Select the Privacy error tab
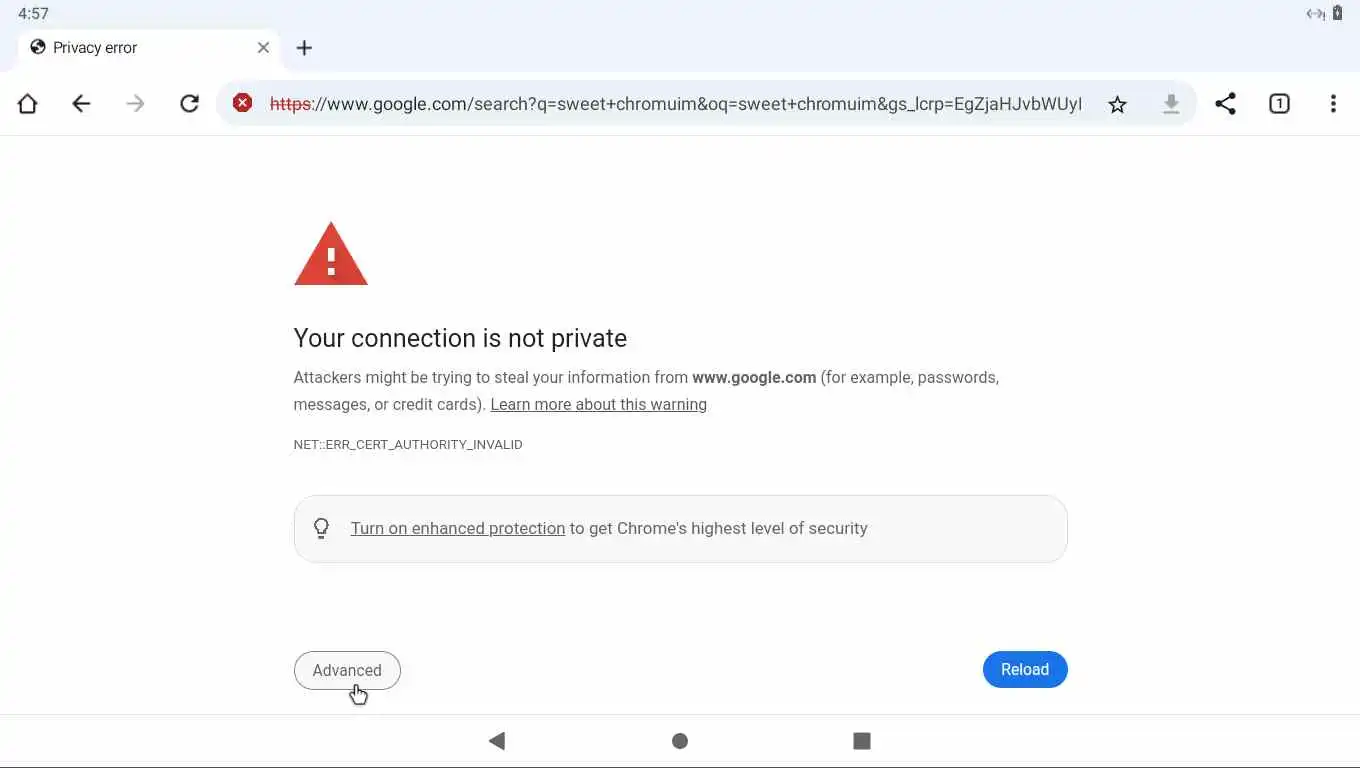 (x=130, y=48)
